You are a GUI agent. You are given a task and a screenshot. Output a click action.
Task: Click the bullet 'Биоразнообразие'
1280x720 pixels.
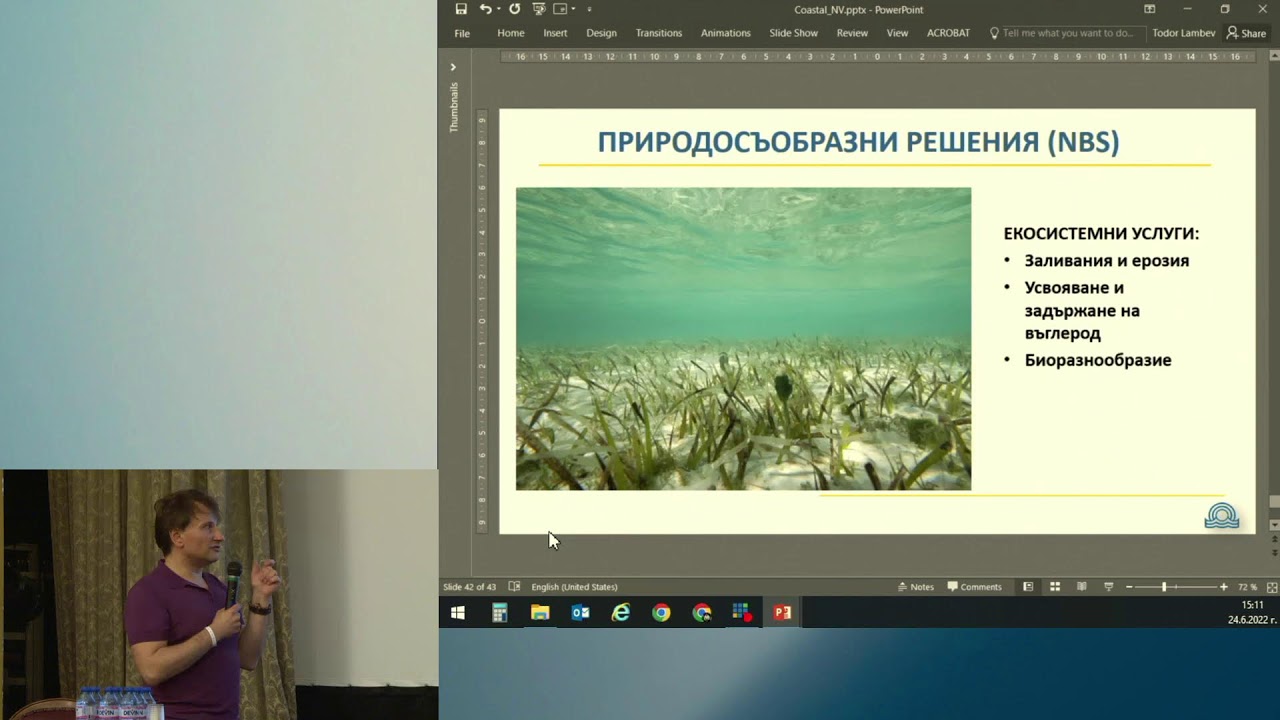click(x=1098, y=360)
